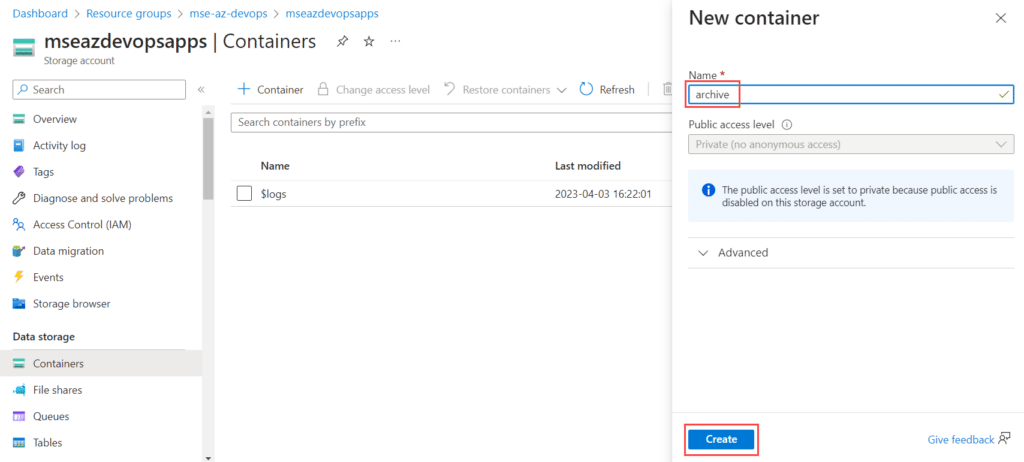Click Search containers by prefix field
Screen dimensions: 1024x462
[452, 122]
